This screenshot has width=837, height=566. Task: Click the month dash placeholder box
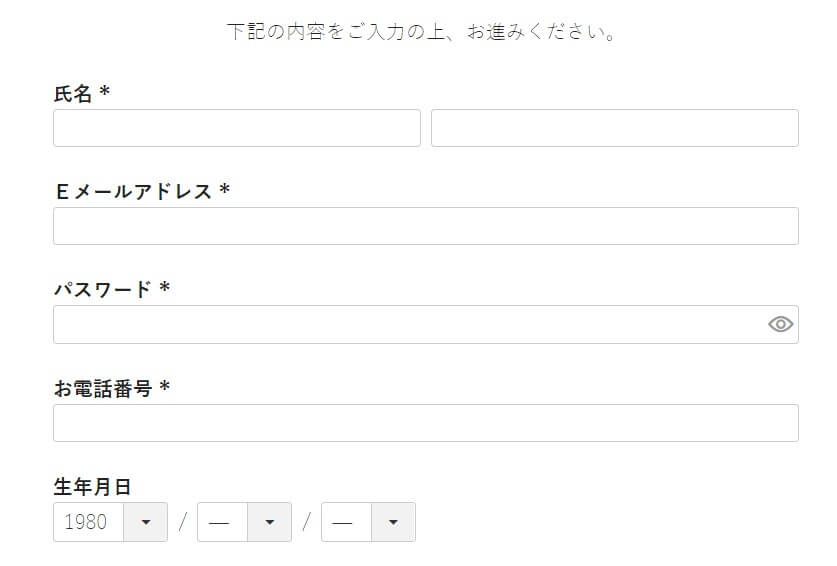[223, 522]
